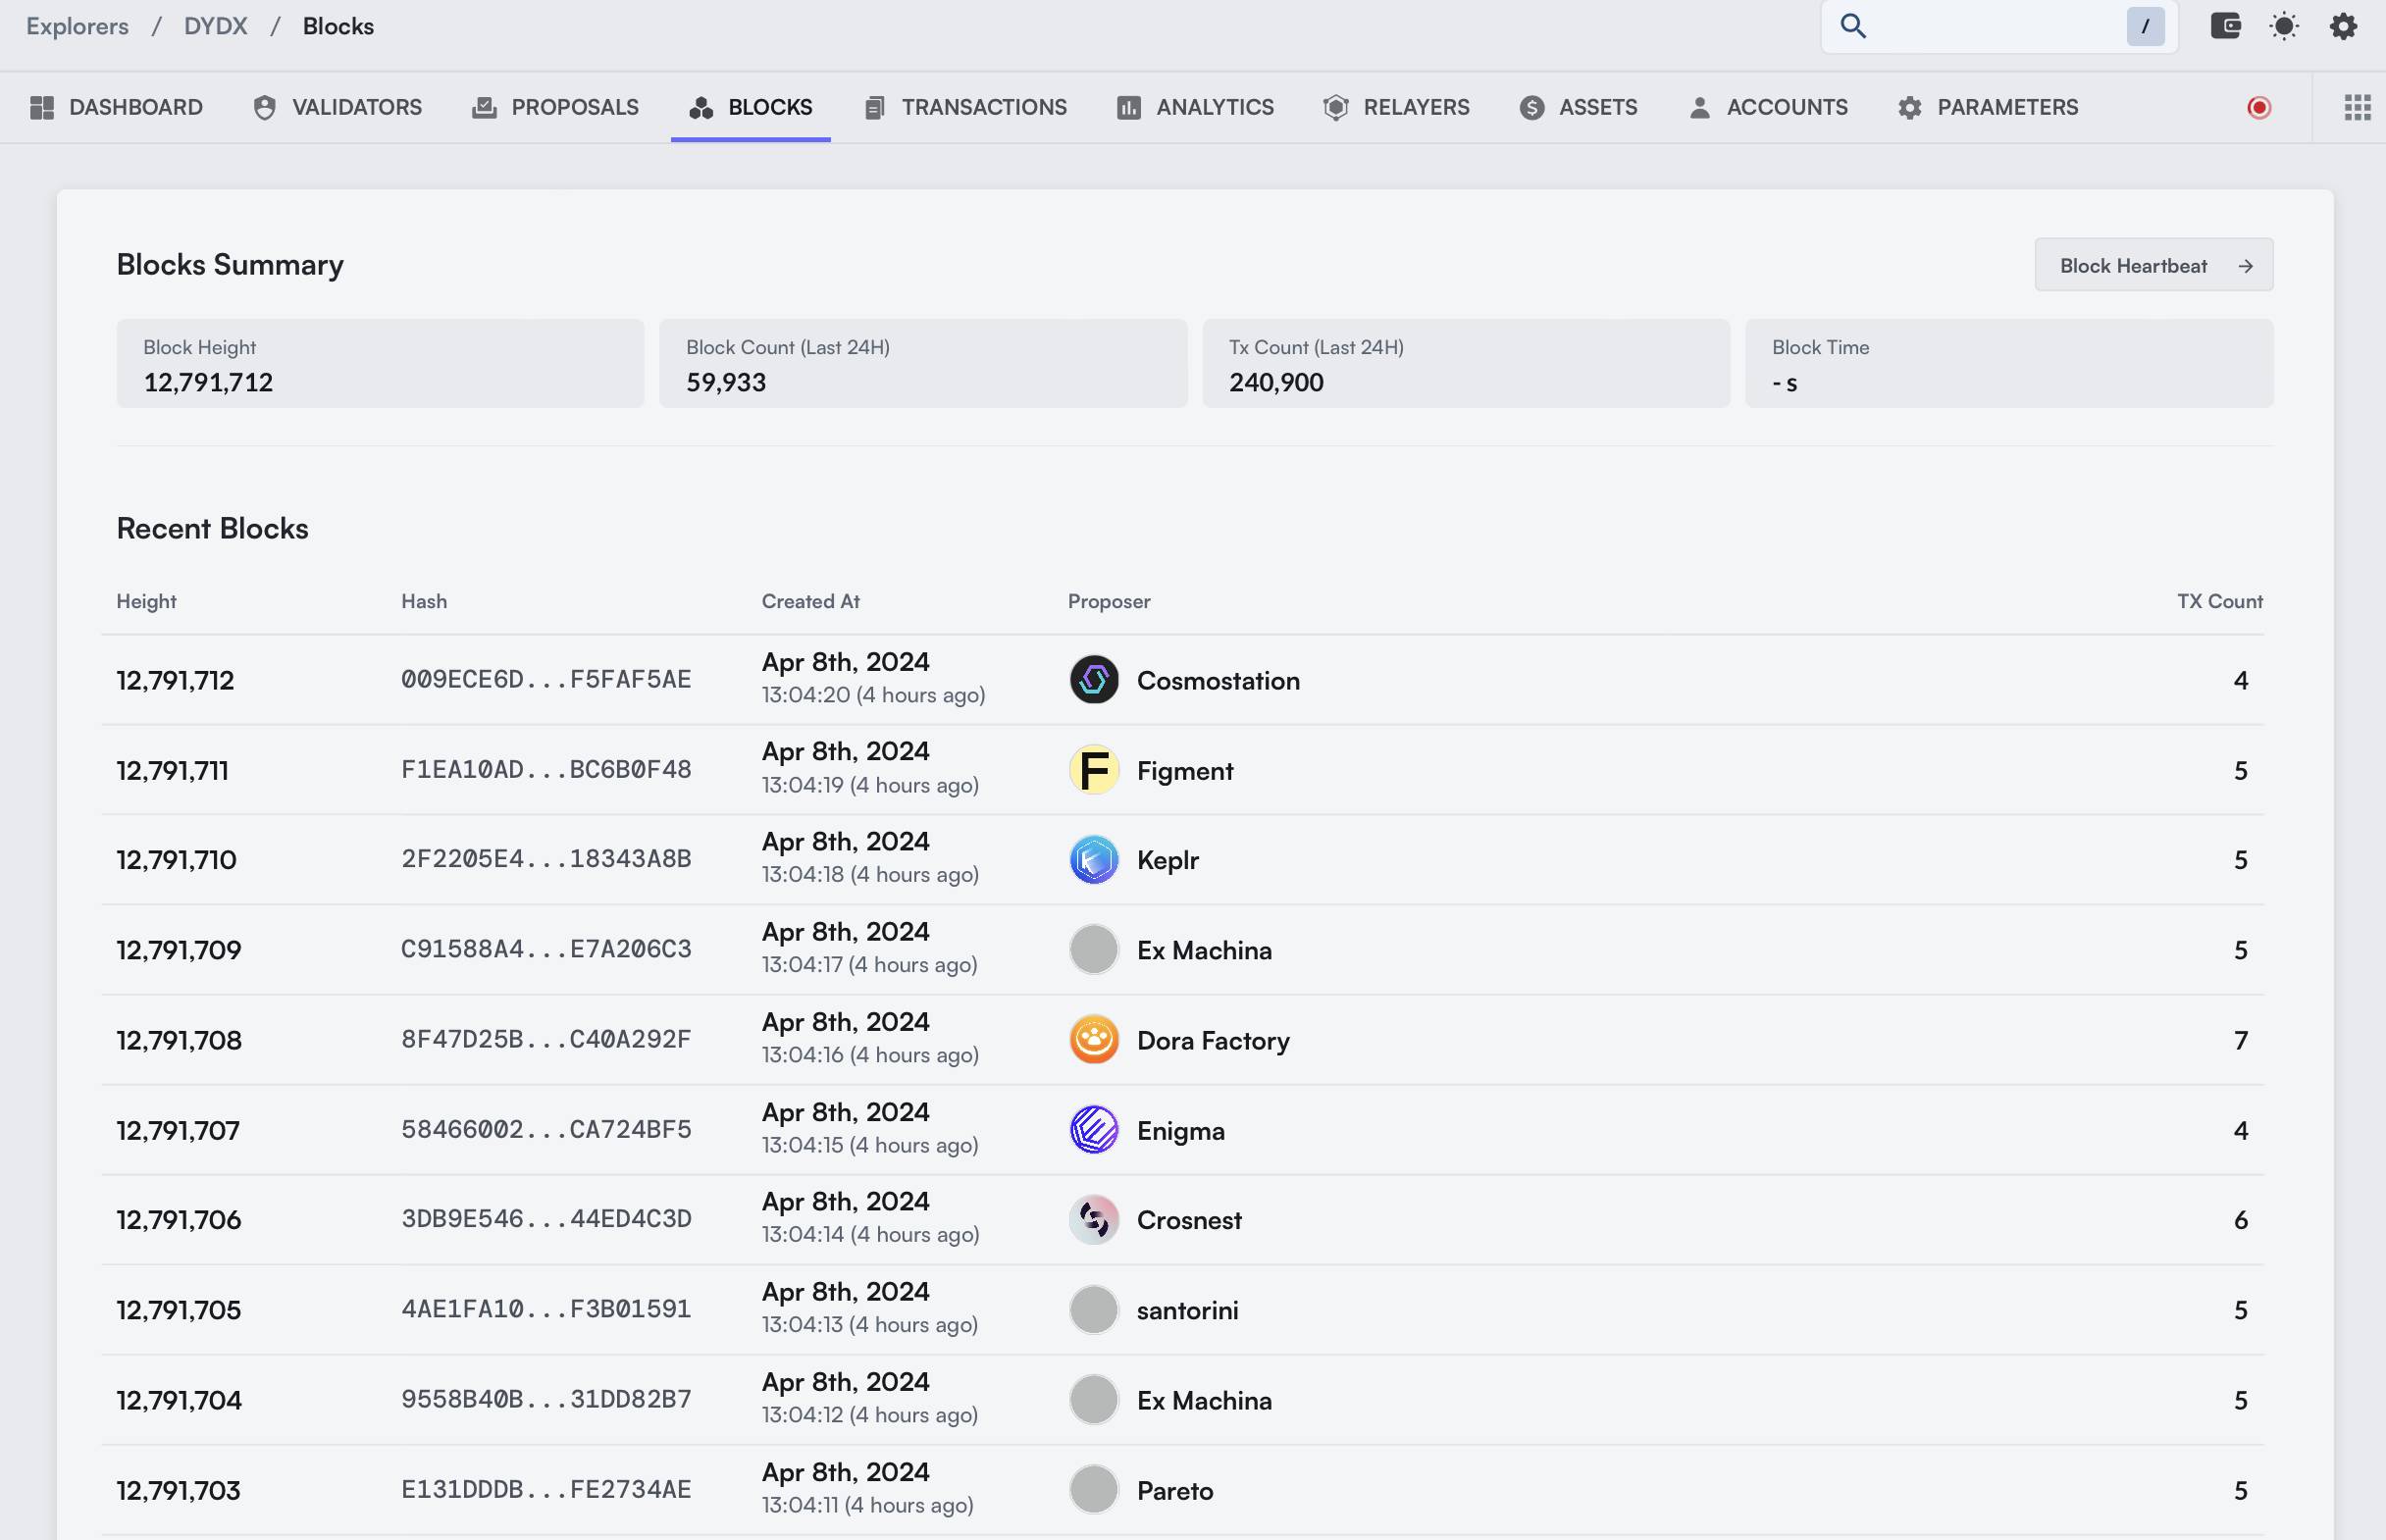The image size is (2386, 1540).
Task: Click avatar for Ex Machina at block 12,791,704
Action: [x=1093, y=1400]
